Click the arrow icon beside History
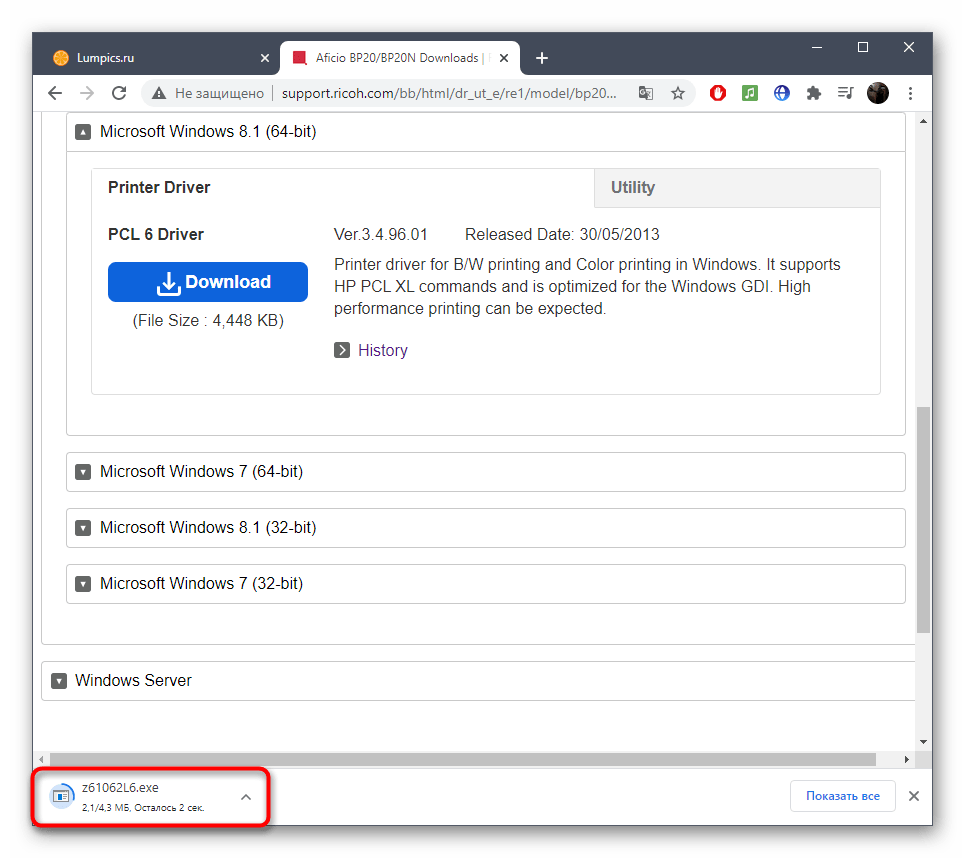Image resolution: width=965 pixels, height=858 pixels. [x=342, y=350]
